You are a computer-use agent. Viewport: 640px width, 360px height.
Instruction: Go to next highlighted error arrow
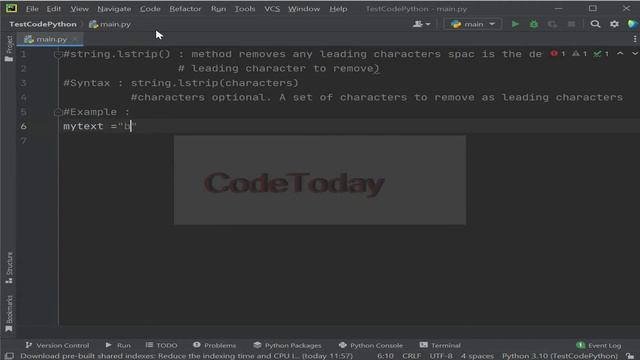(635, 53)
